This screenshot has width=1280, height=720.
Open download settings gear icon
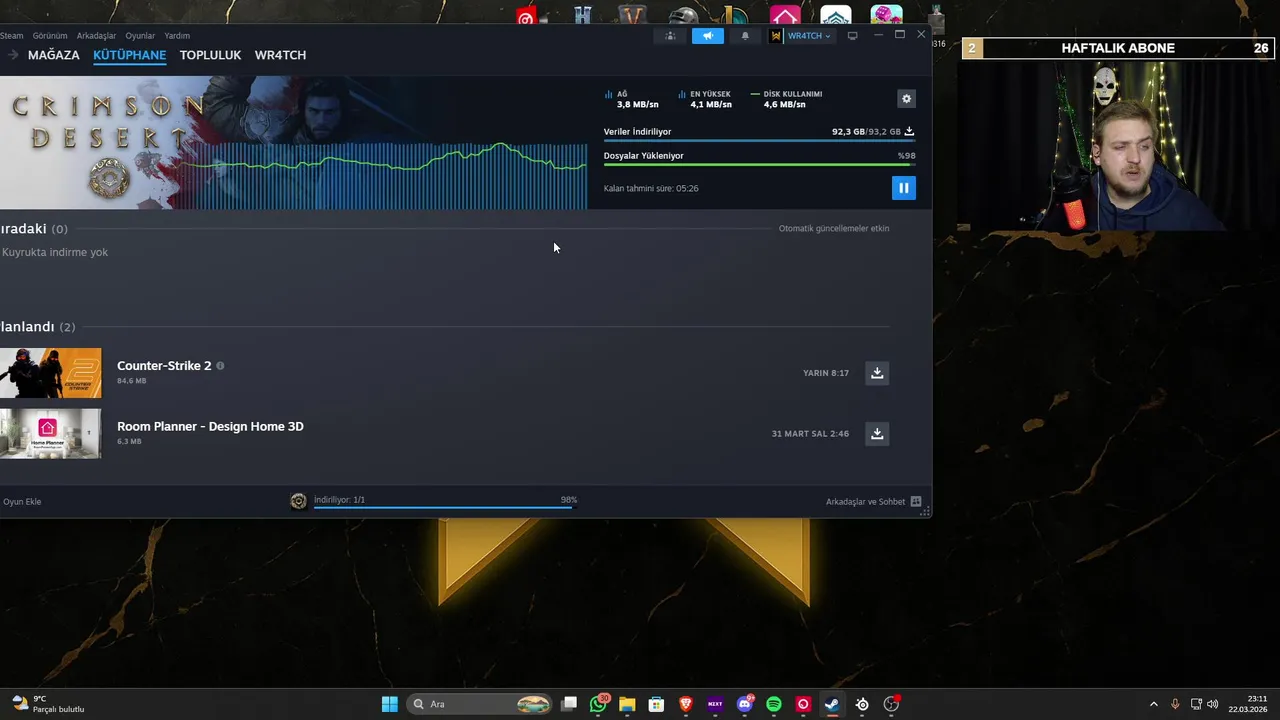[x=906, y=98]
